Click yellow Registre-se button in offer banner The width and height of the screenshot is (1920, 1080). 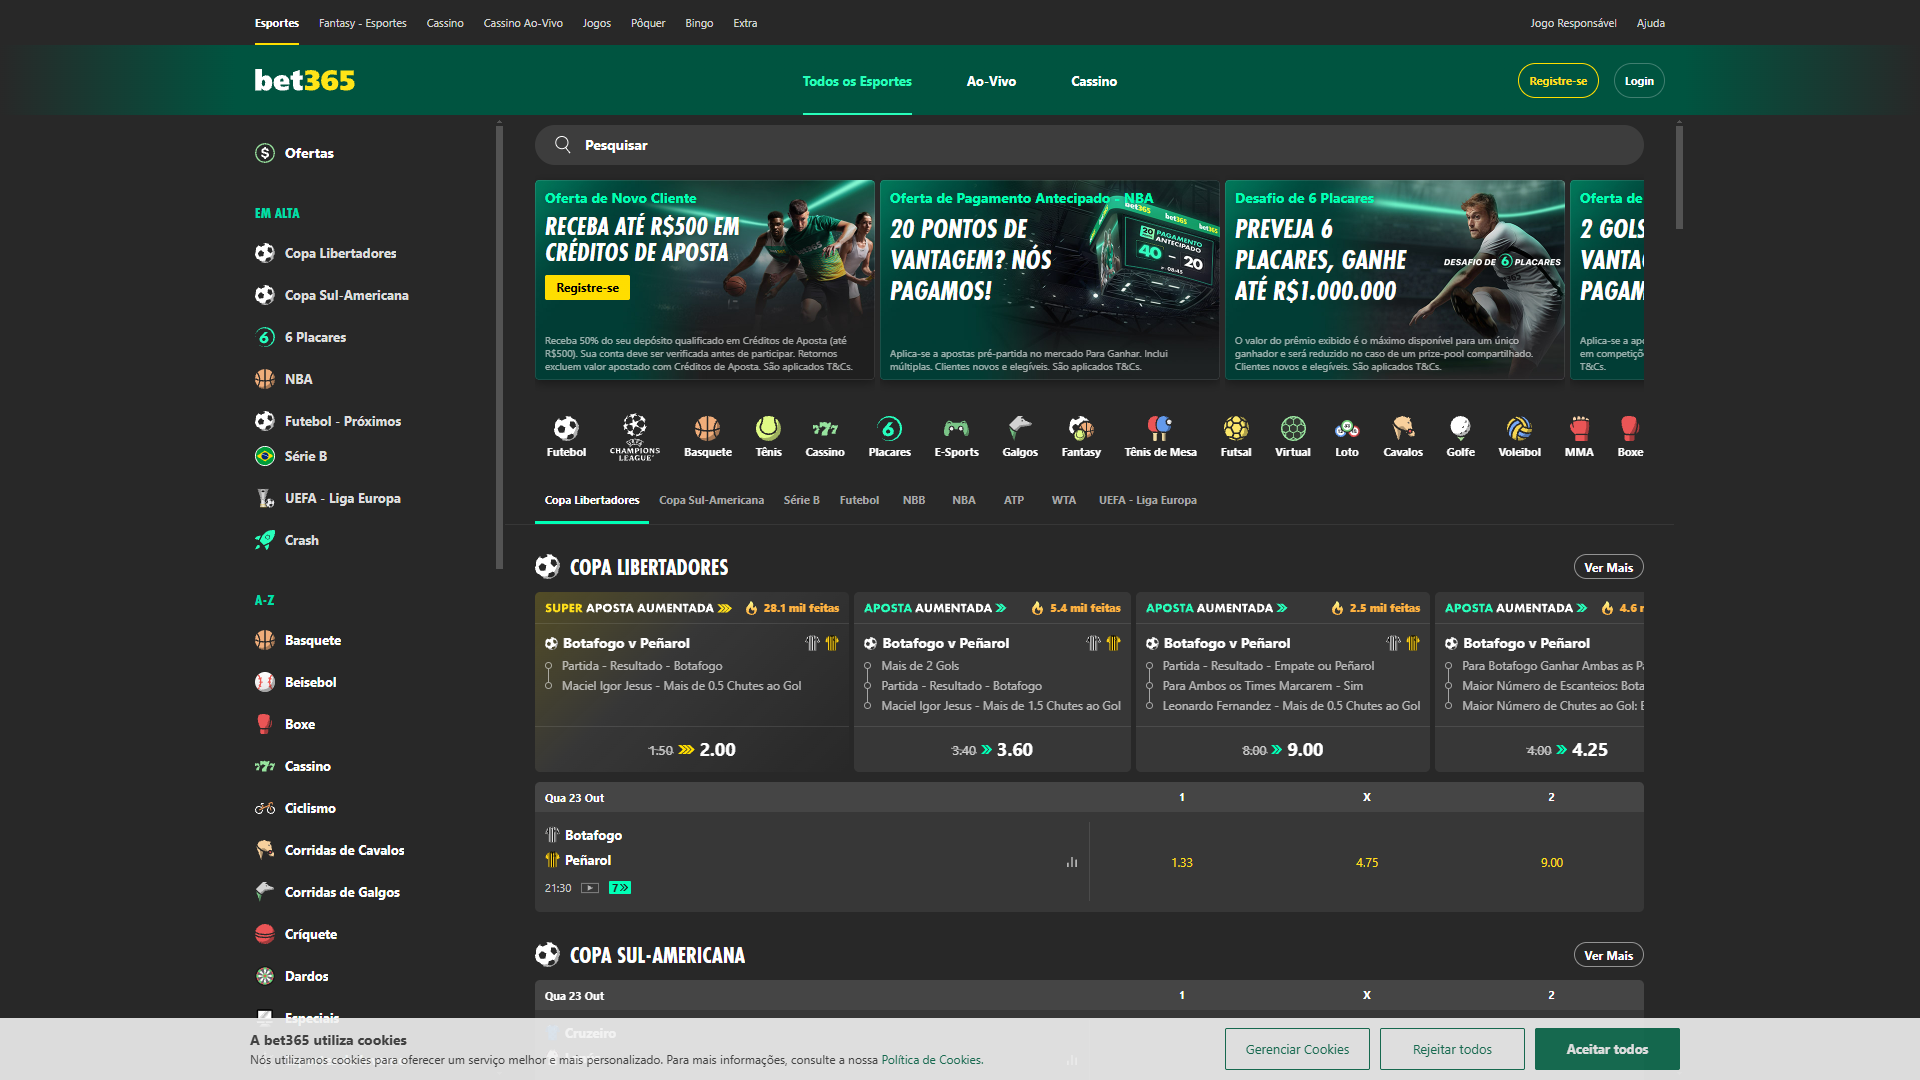click(x=587, y=288)
